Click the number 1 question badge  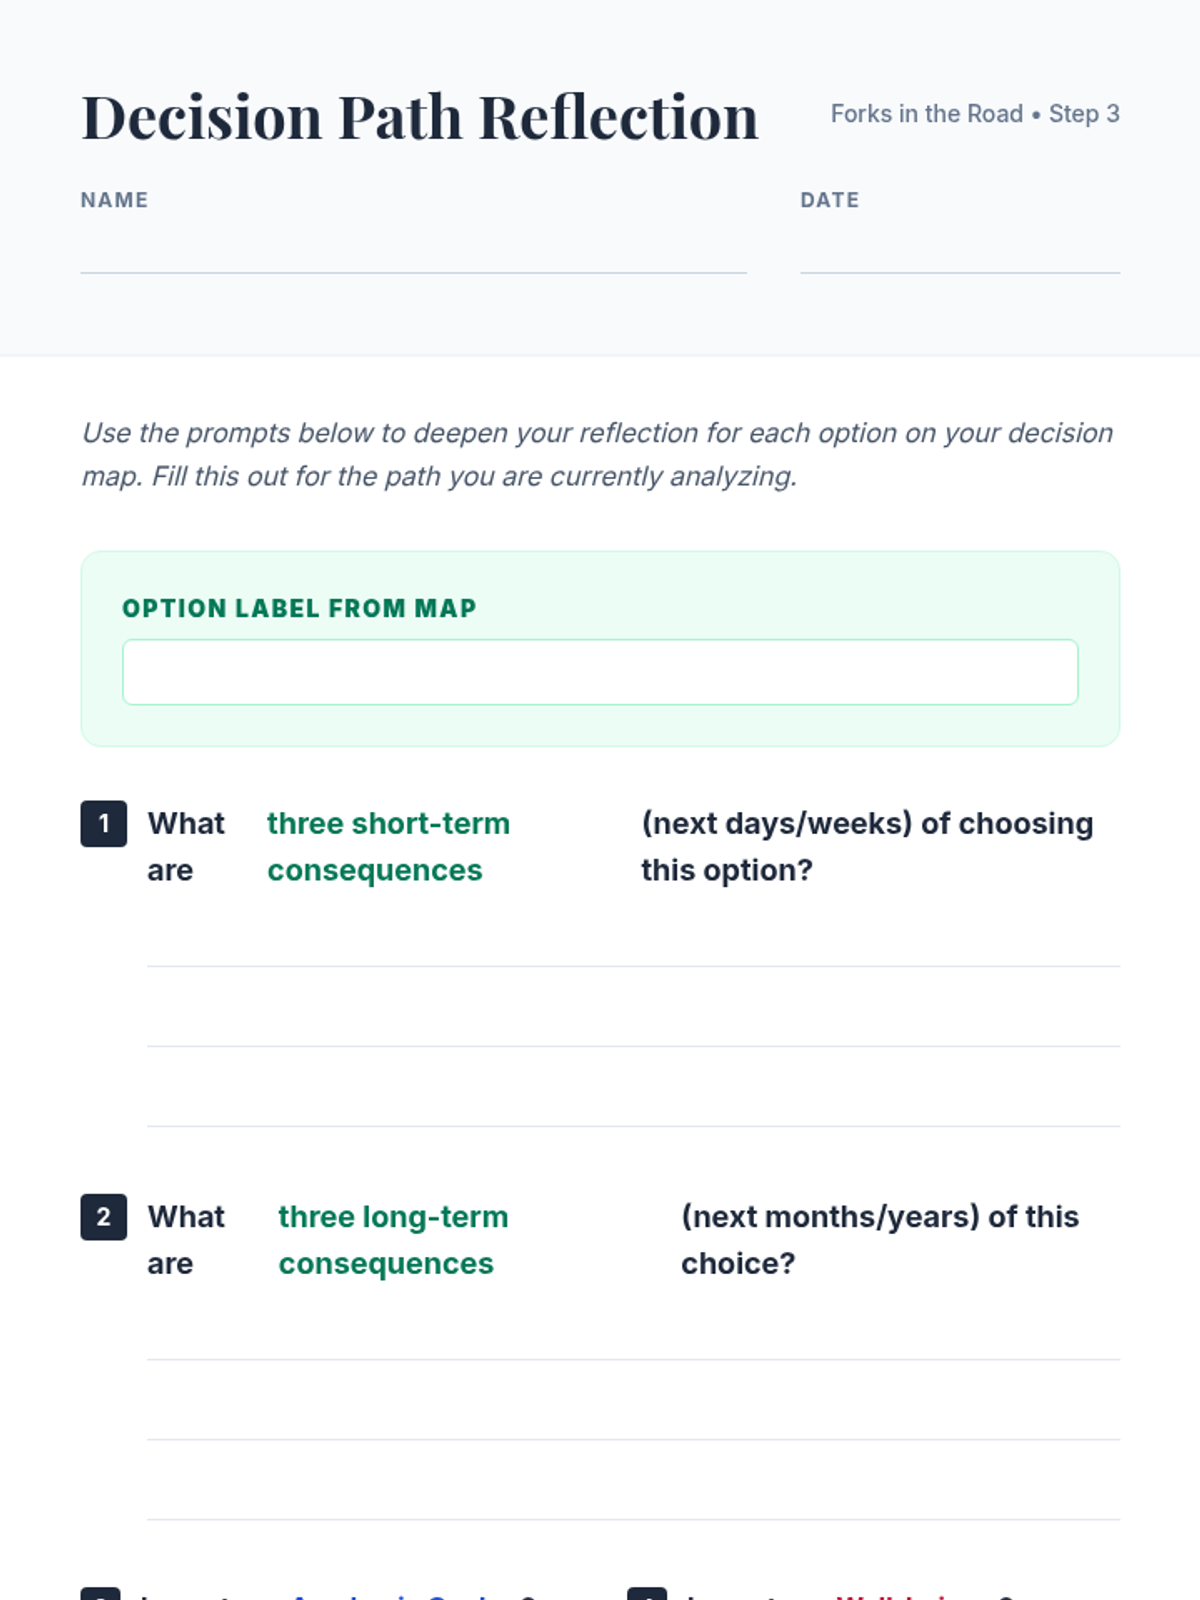(103, 824)
